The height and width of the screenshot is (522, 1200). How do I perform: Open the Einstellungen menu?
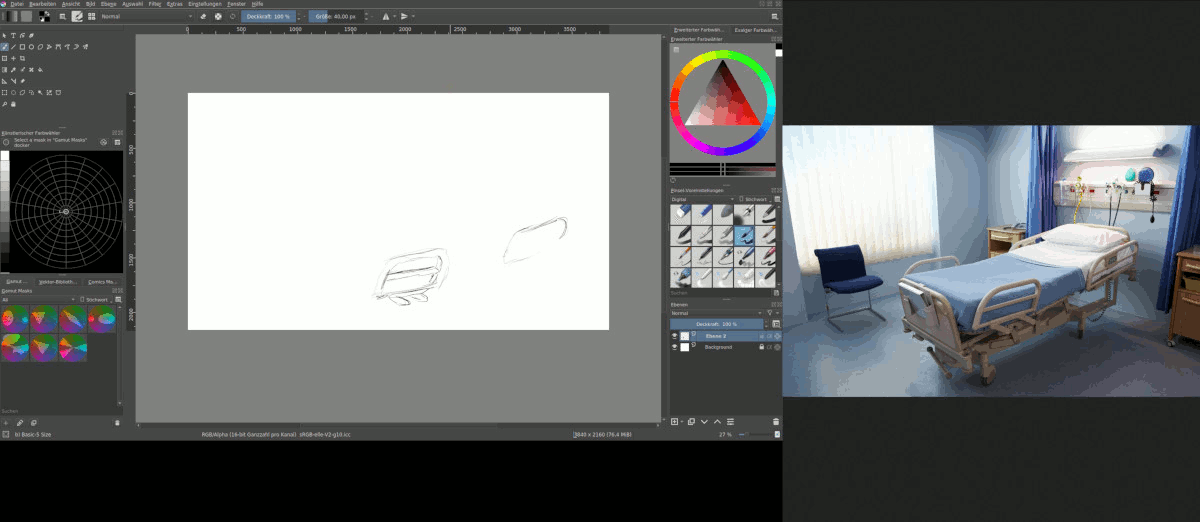[x=205, y=4]
